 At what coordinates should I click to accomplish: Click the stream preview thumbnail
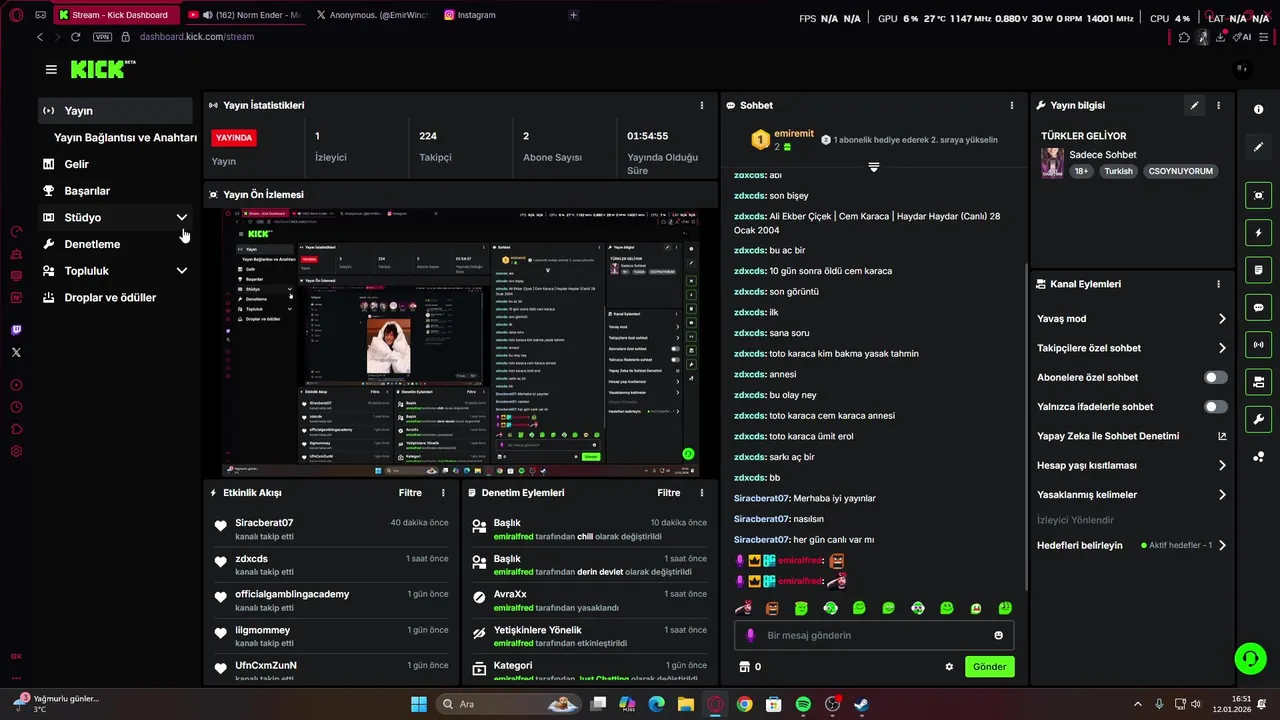click(459, 343)
